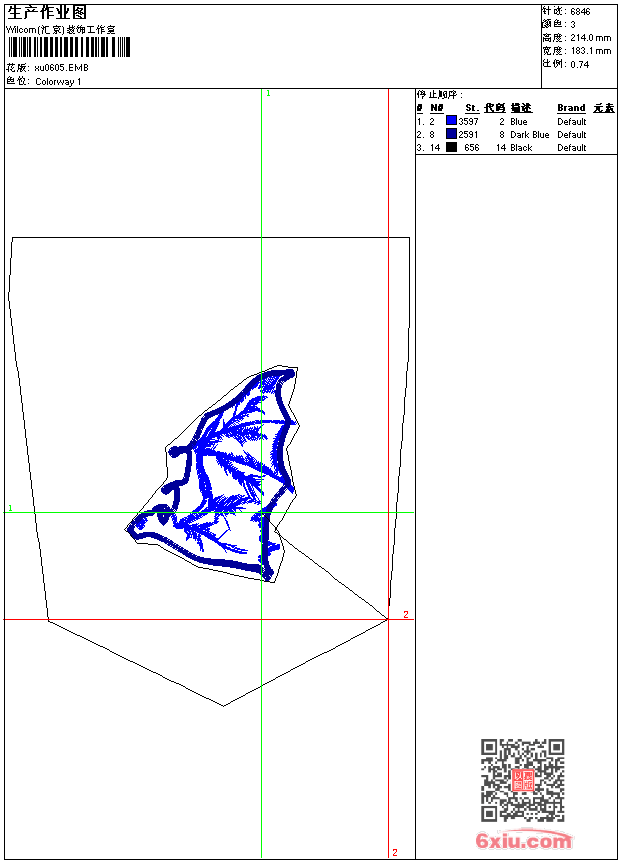Image resolution: width=620 pixels, height=860 pixels.
Task: Click the green marker 1 at the left edge
Action: 10,508
